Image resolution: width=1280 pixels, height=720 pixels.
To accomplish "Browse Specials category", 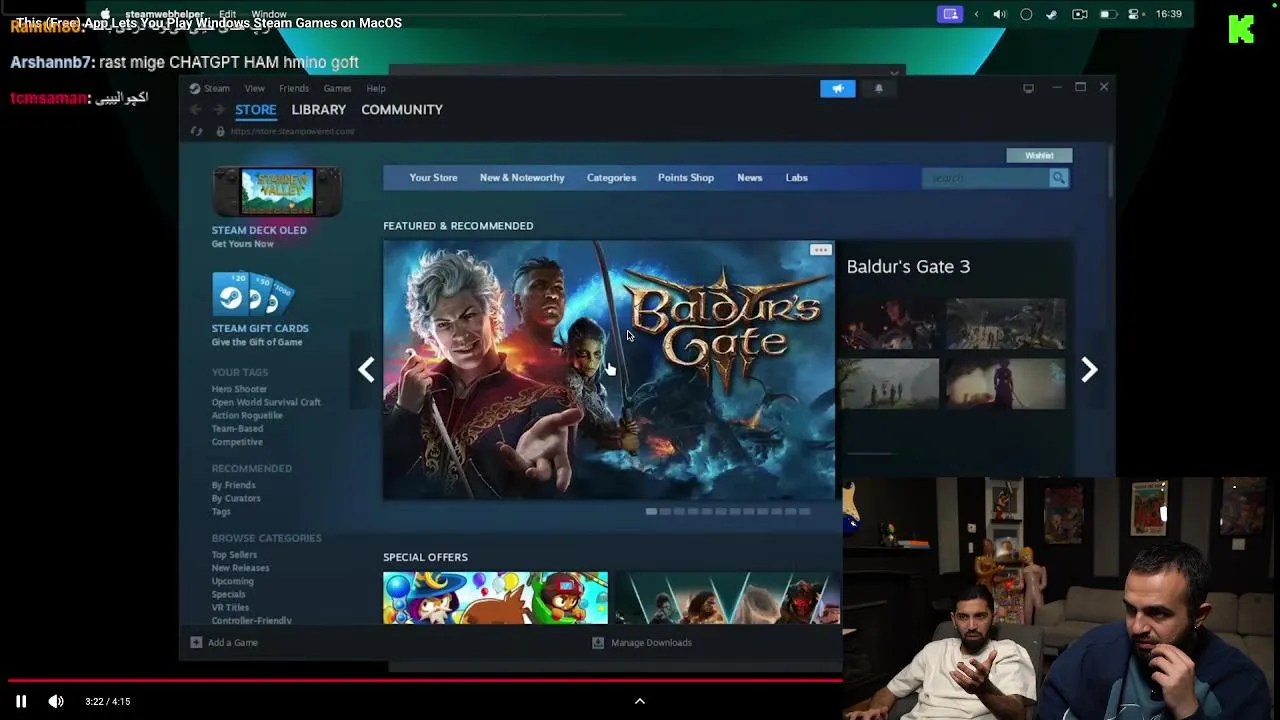I will coord(228,594).
